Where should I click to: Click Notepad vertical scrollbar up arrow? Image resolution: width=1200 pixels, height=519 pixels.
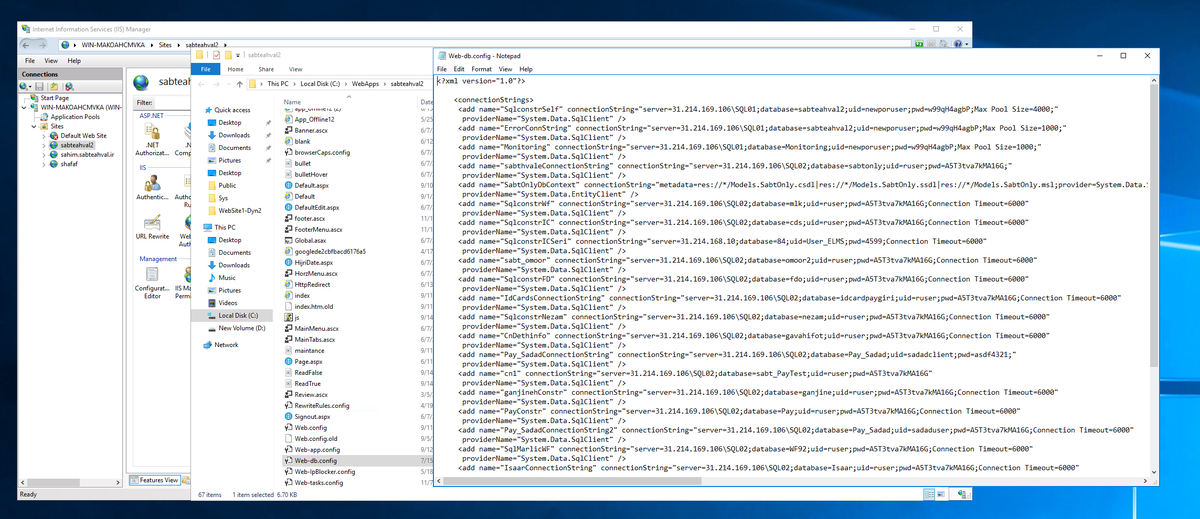point(1153,80)
